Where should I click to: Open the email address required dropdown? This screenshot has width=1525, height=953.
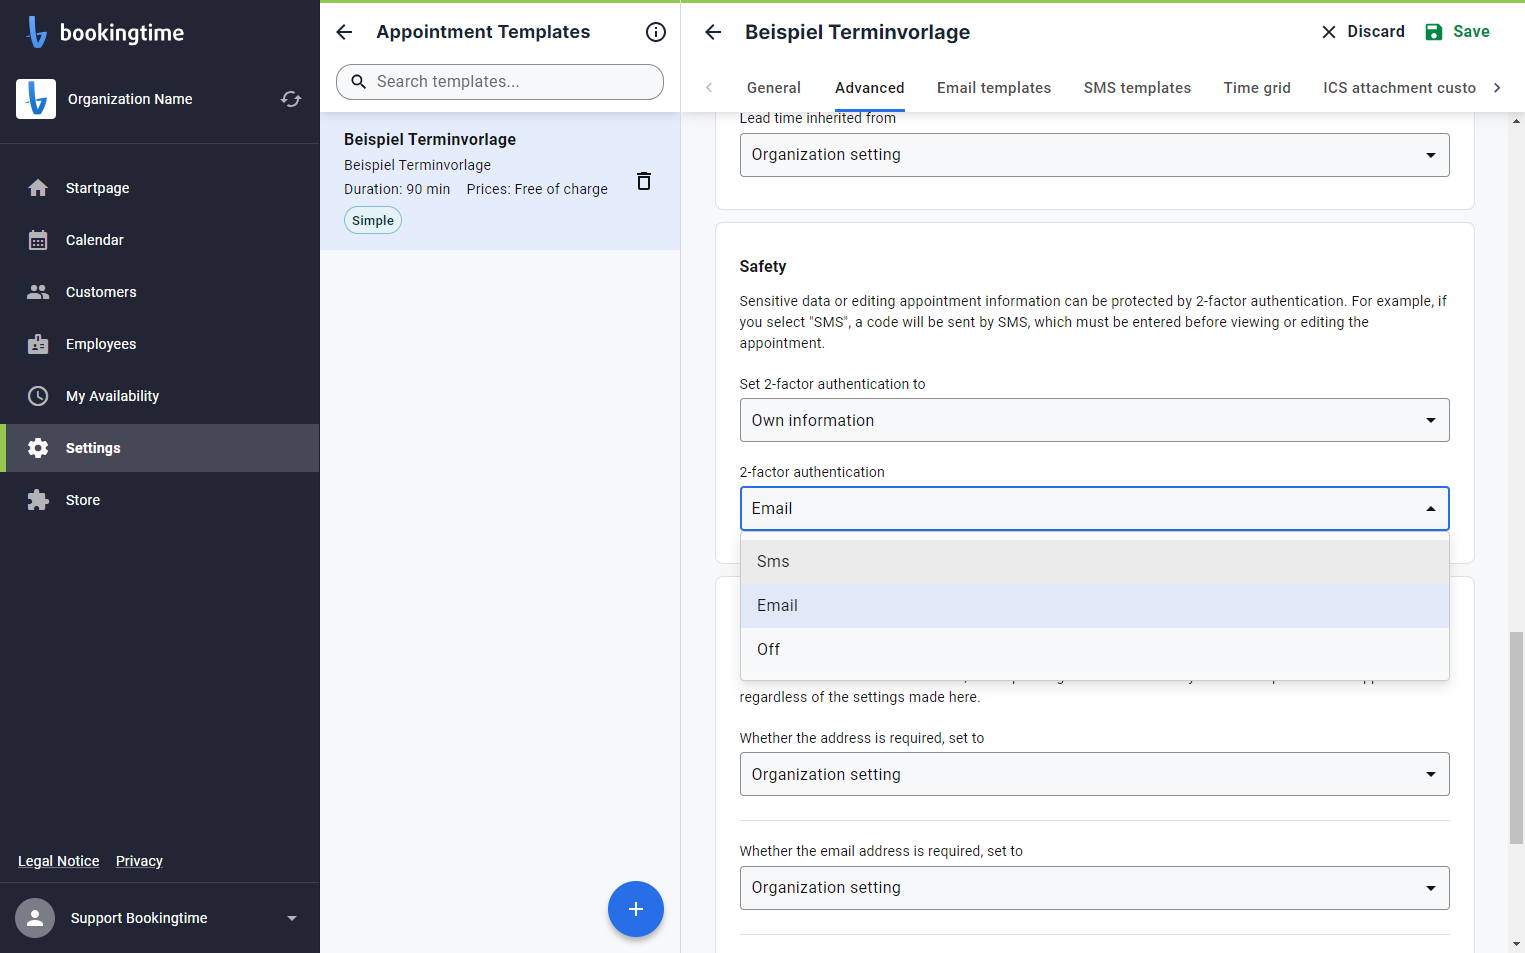[1094, 888]
